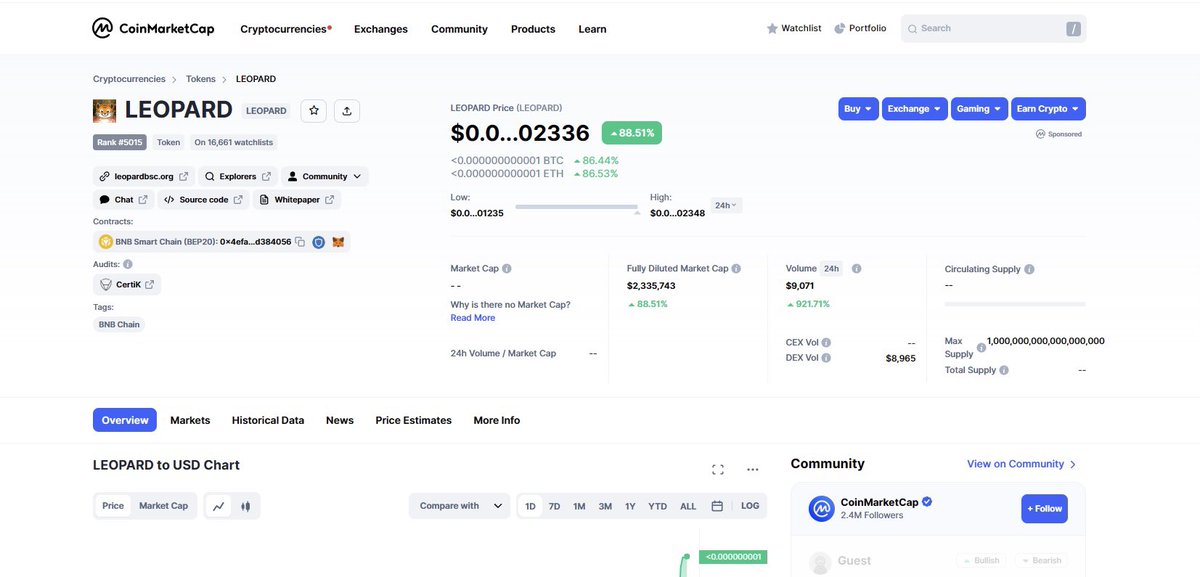1200x577 pixels.
Task: Click the Fully Diluted Market Cap info icon
Action: click(x=736, y=269)
